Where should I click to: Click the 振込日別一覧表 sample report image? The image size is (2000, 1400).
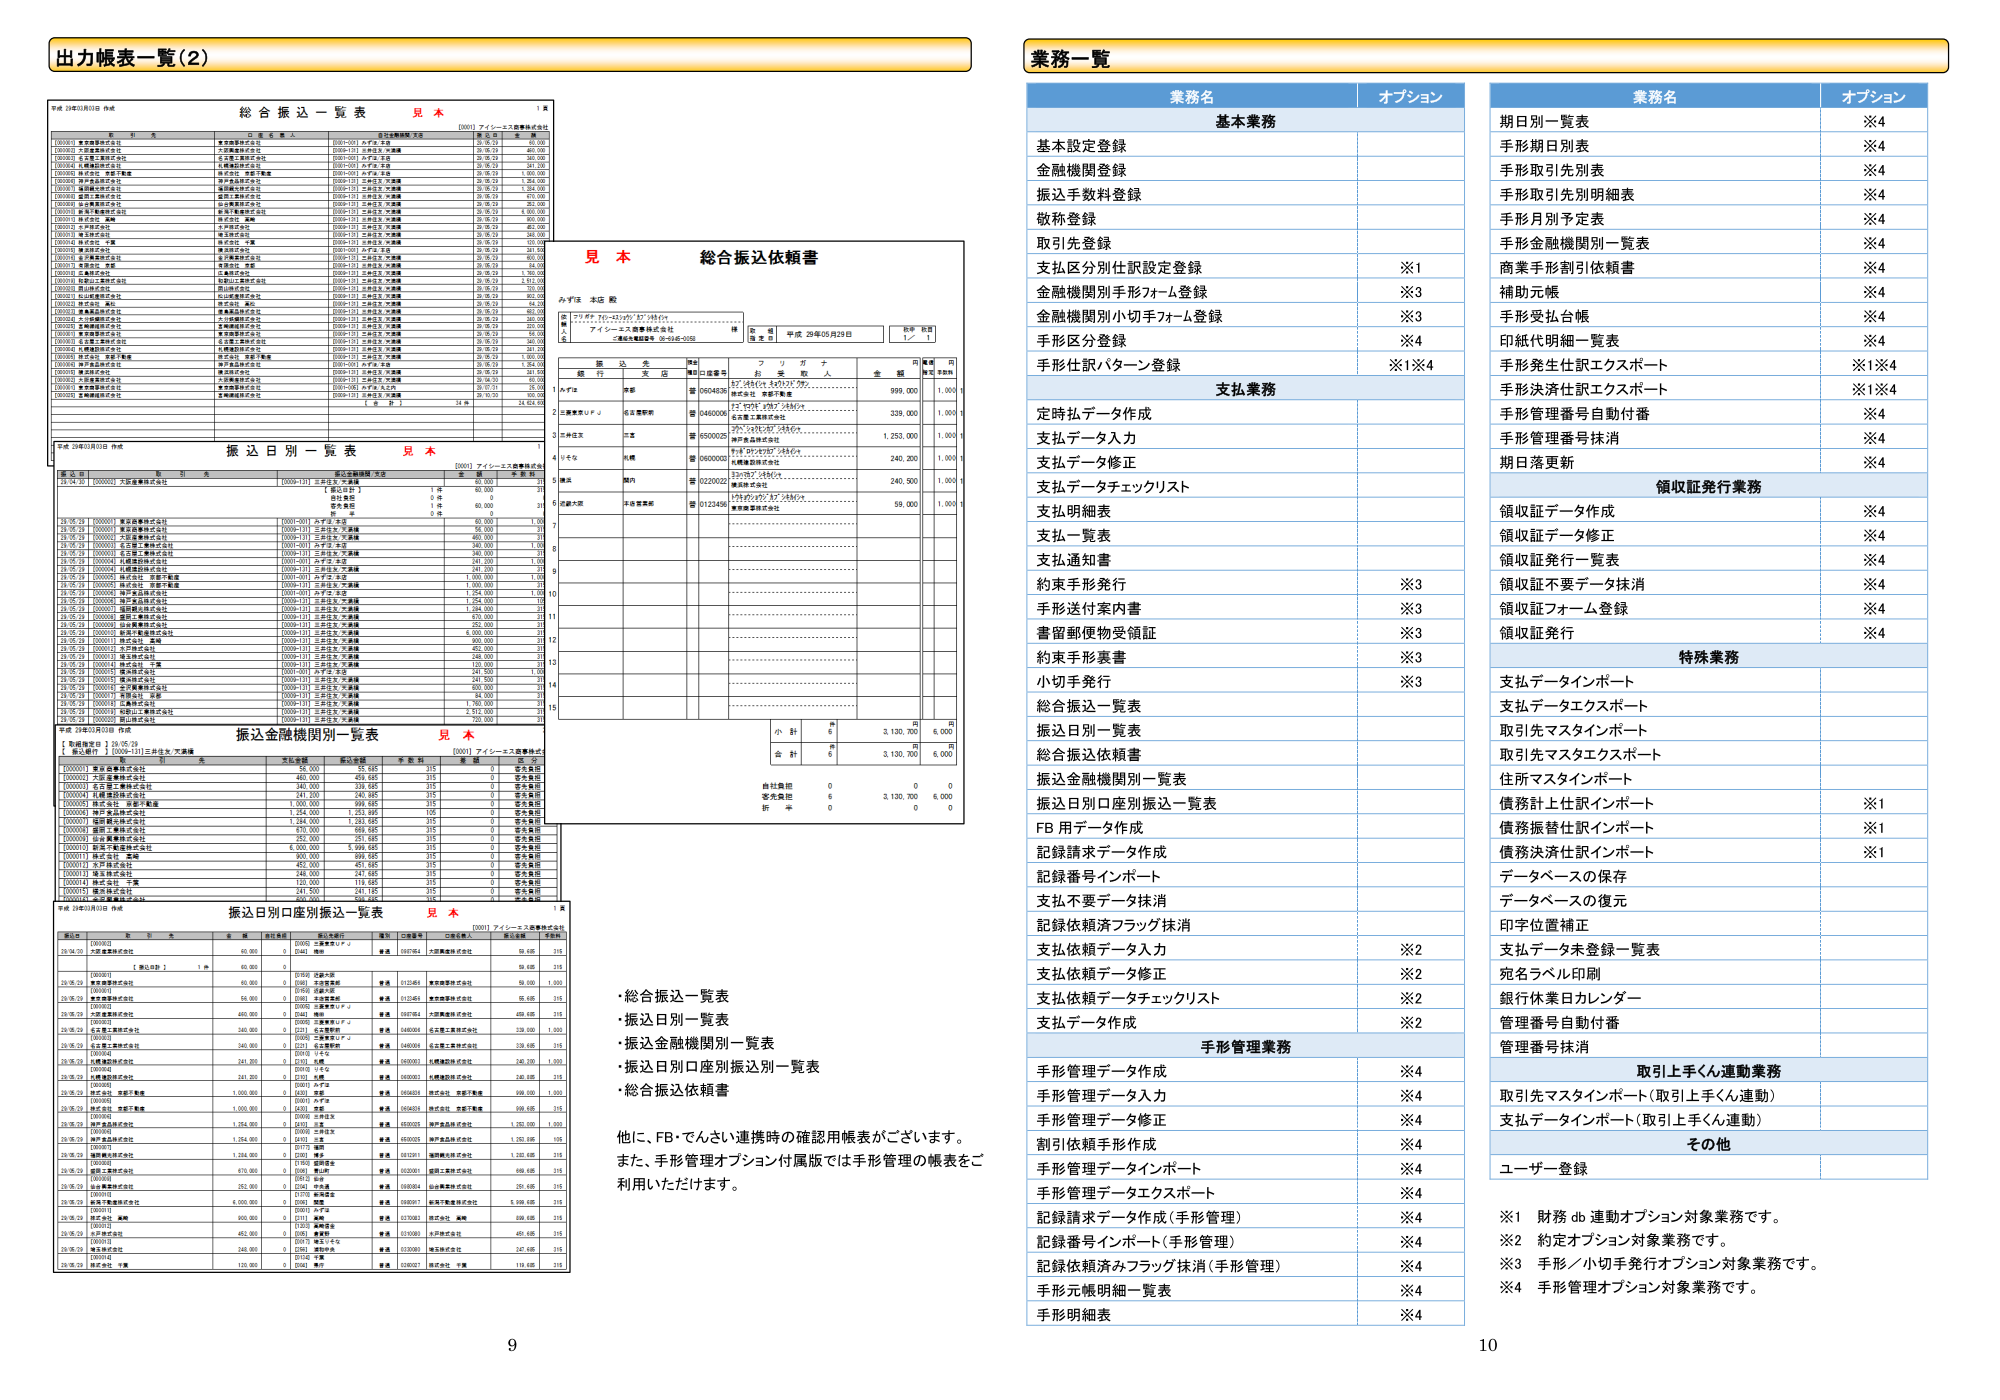(x=300, y=582)
